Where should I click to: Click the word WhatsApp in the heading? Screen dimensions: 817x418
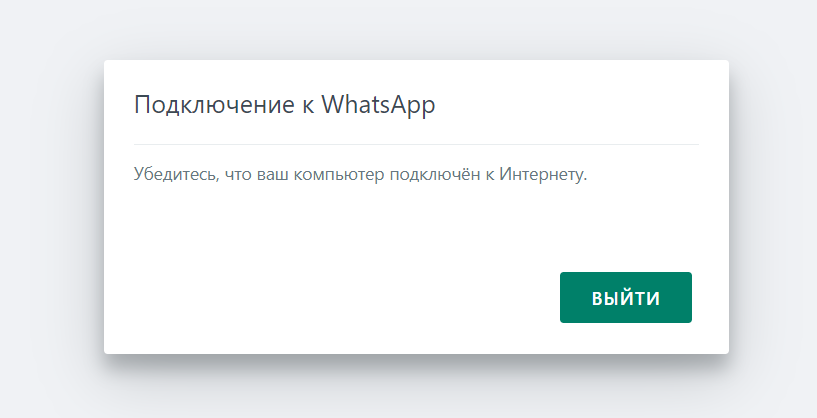[378, 105]
